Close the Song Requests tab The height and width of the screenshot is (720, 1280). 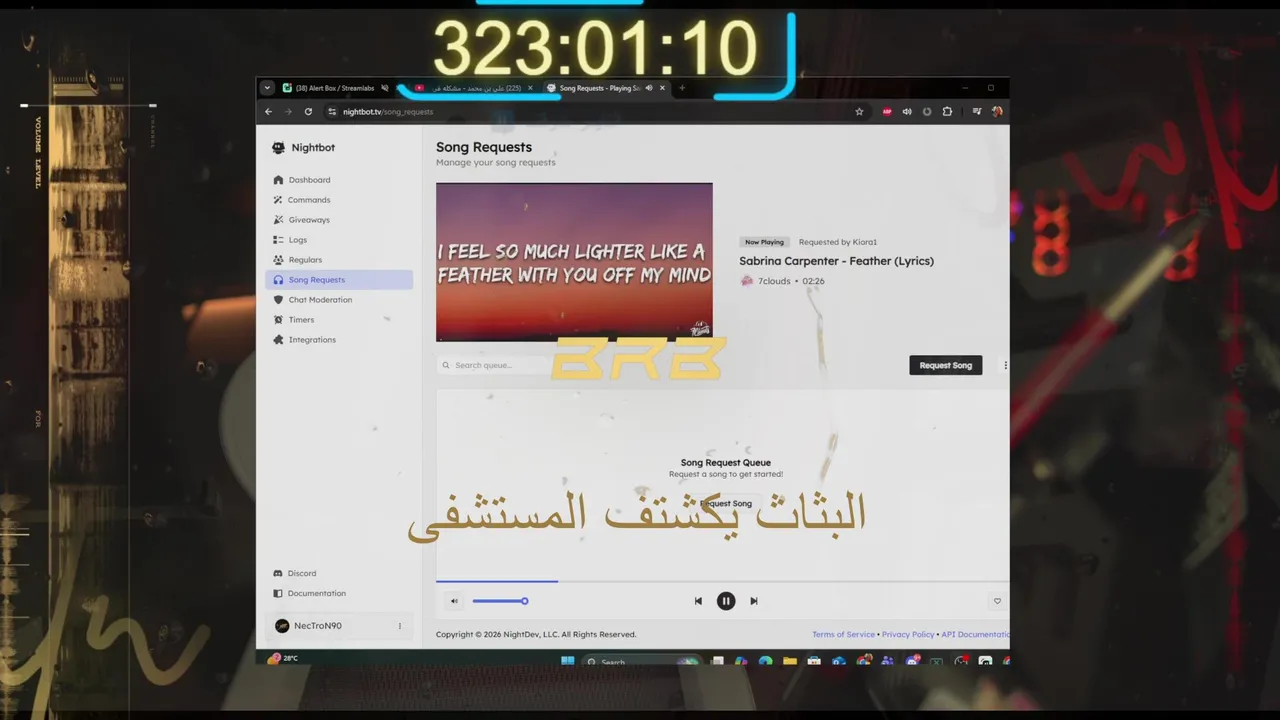662,88
